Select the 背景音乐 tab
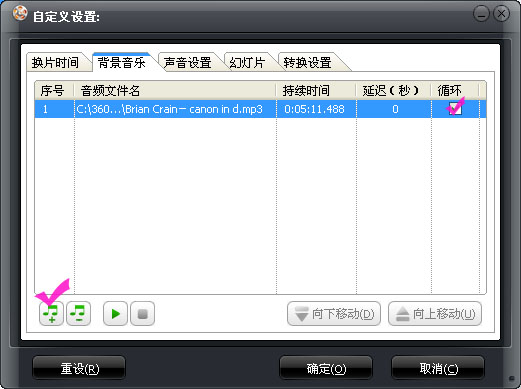Viewport: 521px width, 389px height. click(x=122, y=62)
